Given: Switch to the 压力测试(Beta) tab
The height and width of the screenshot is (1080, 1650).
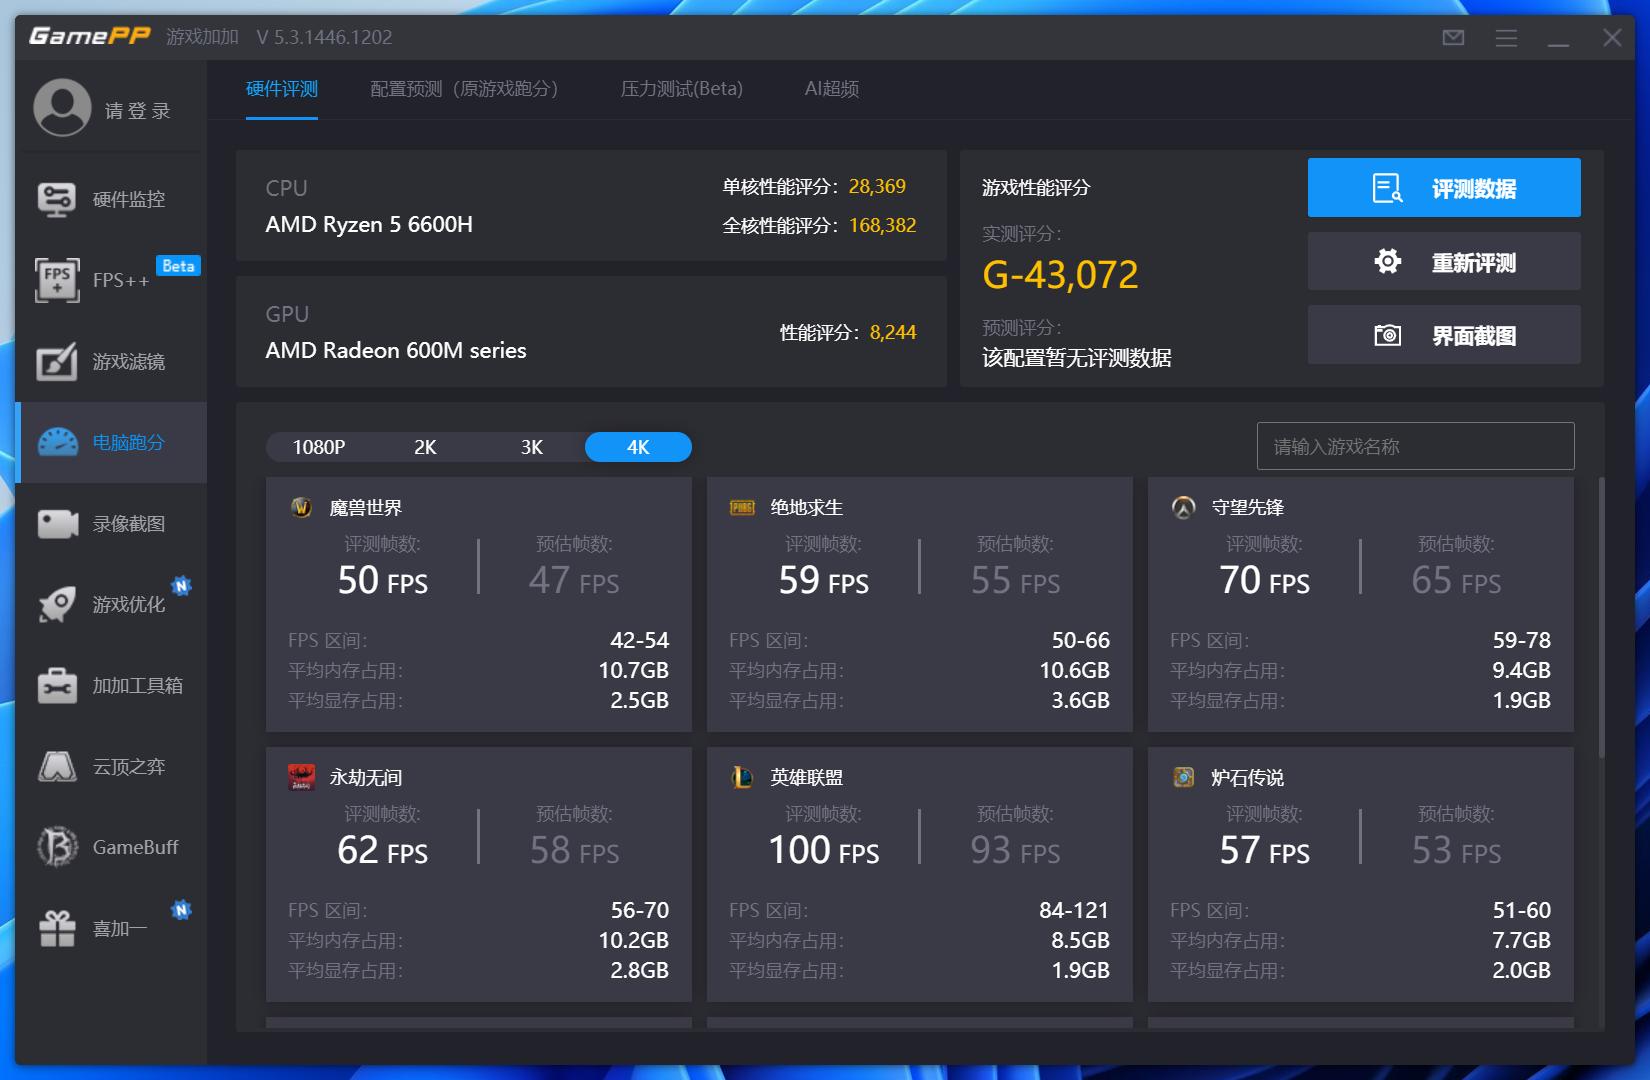Looking at the screenshot, I should point(681,89).
